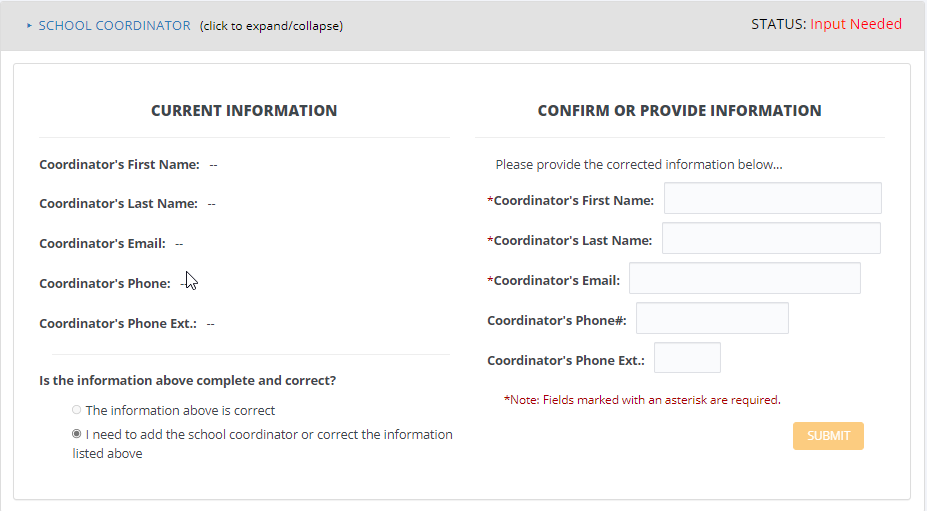Select the "I need to add the school coordinator" radio

(x=77, y=435)
